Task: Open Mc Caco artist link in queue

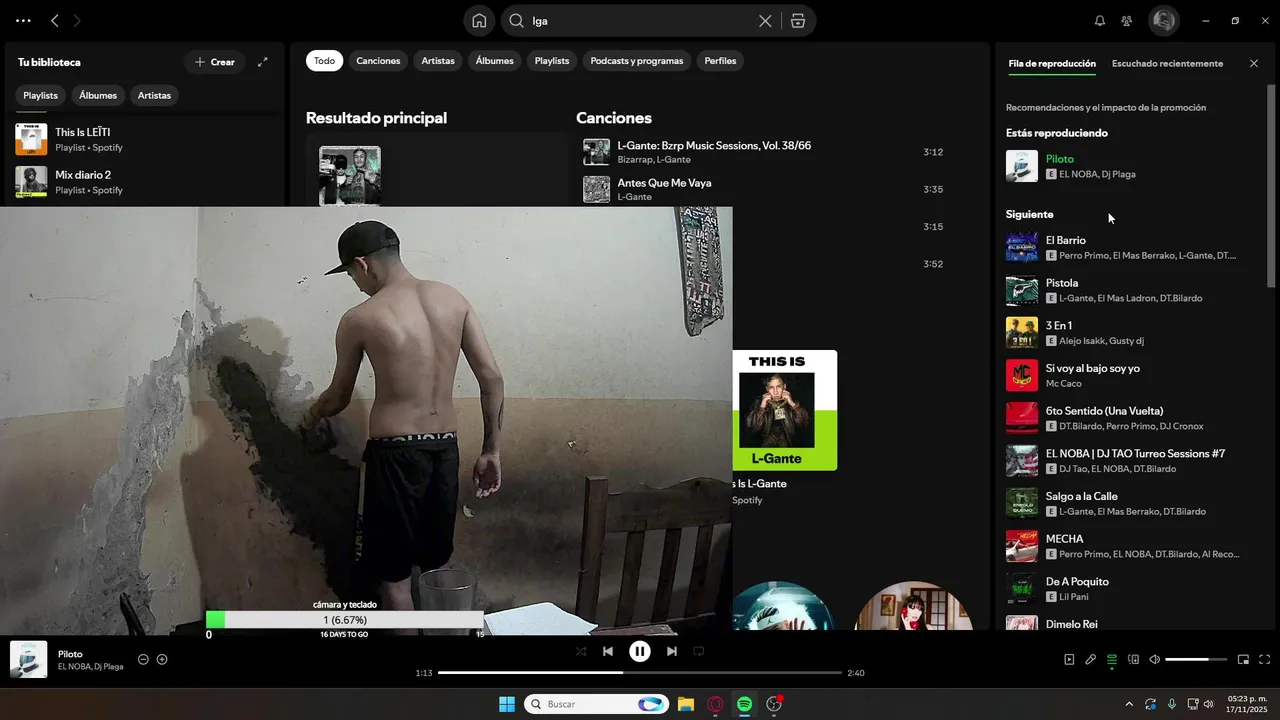Action: pos(1063,384)
